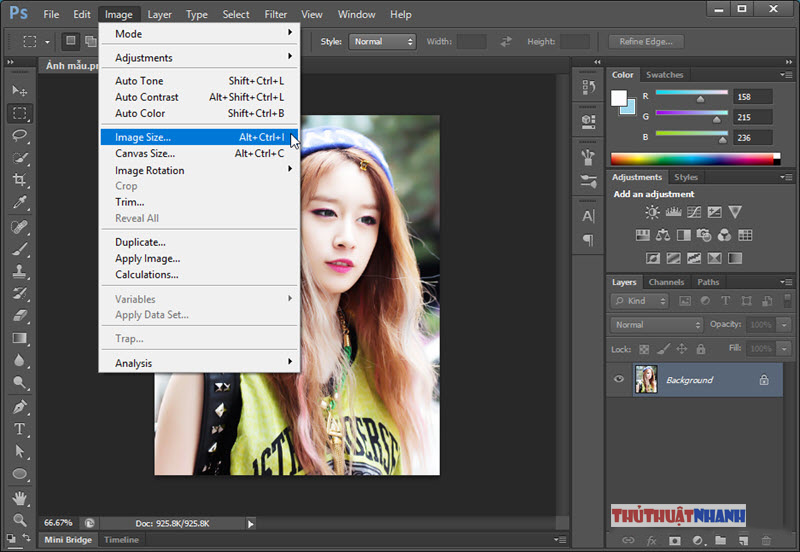Select the Crop tool
The image size is (800, 552).
(20, 181)
